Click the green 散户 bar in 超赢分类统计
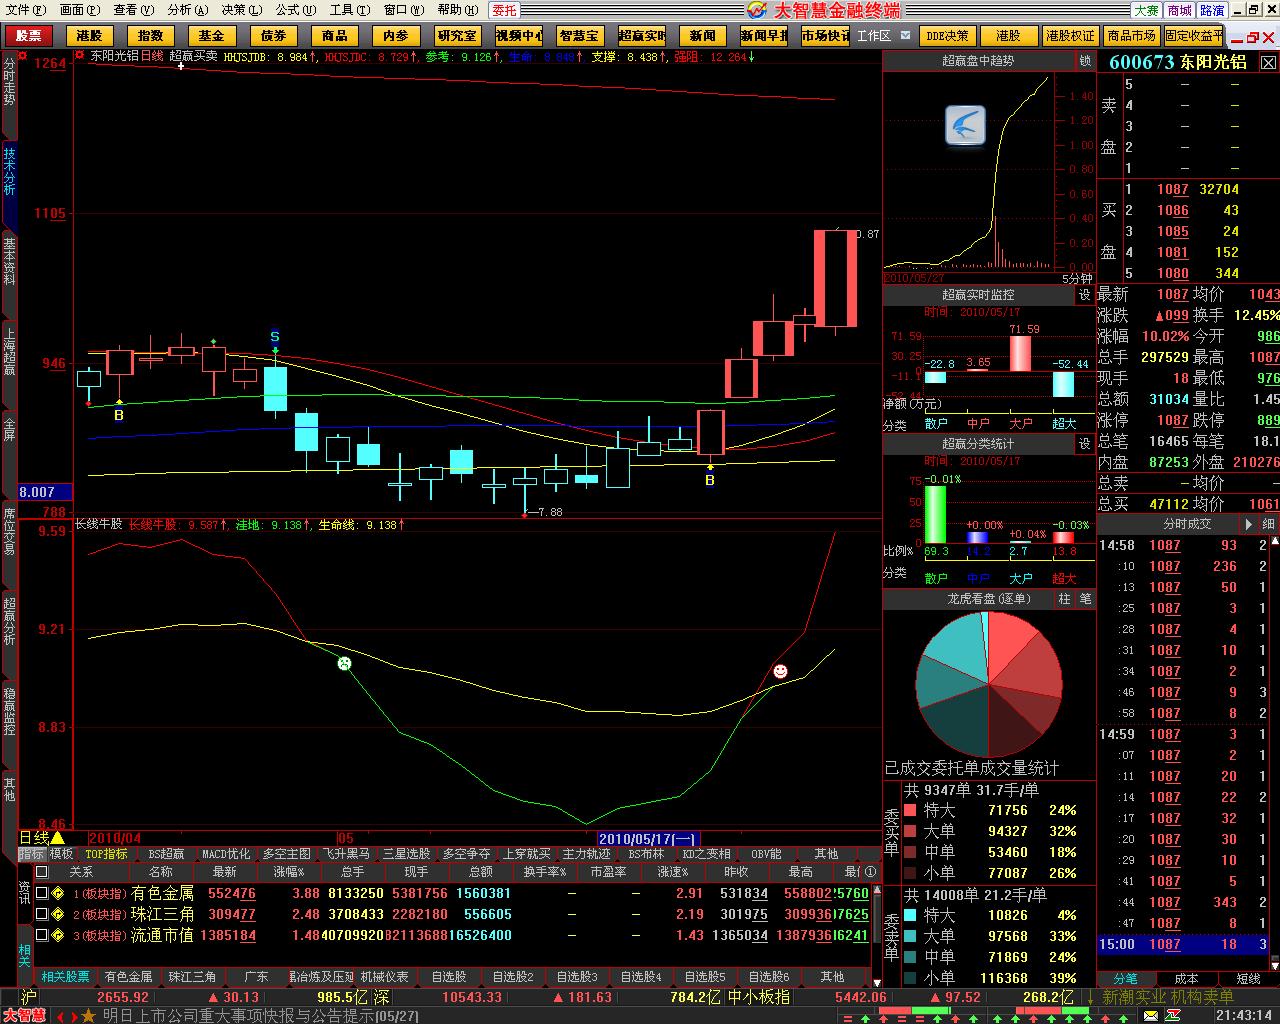 click(935, 514)
